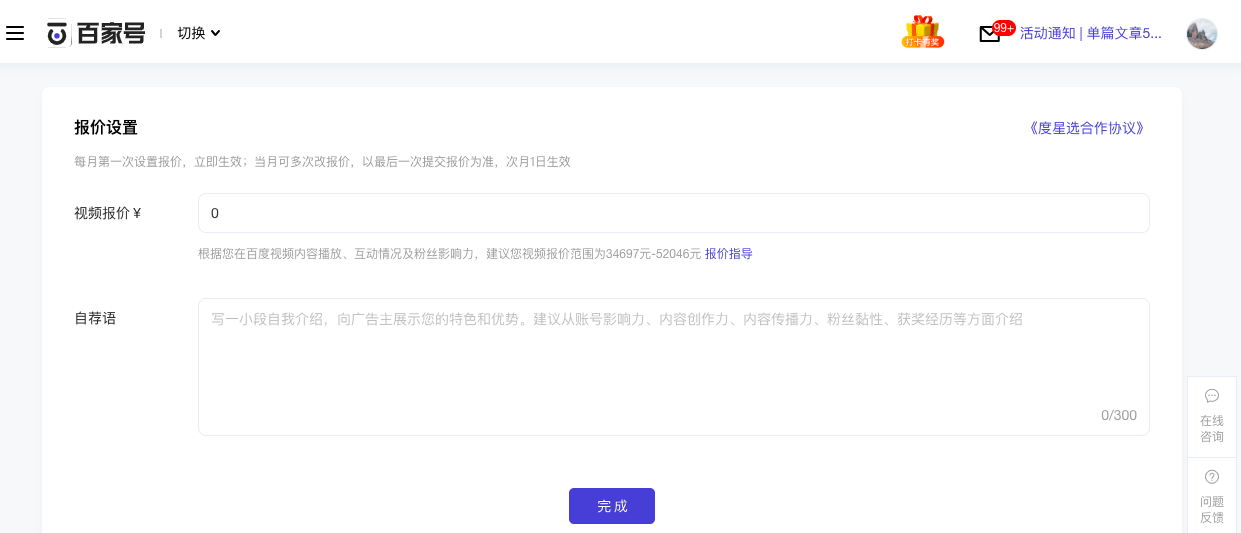
Task: Click the 0/300 character counter
Action: (1119, 415)
